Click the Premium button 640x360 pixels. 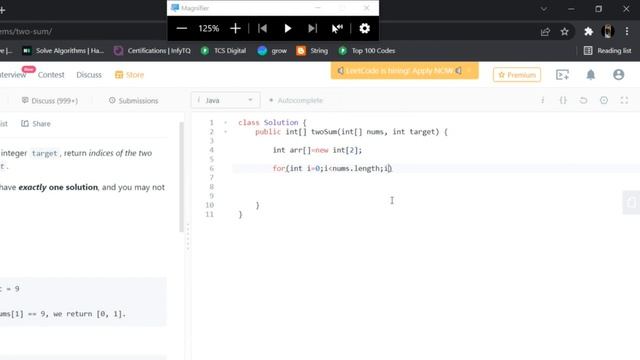pyautogui.click(x=517, y=75)
